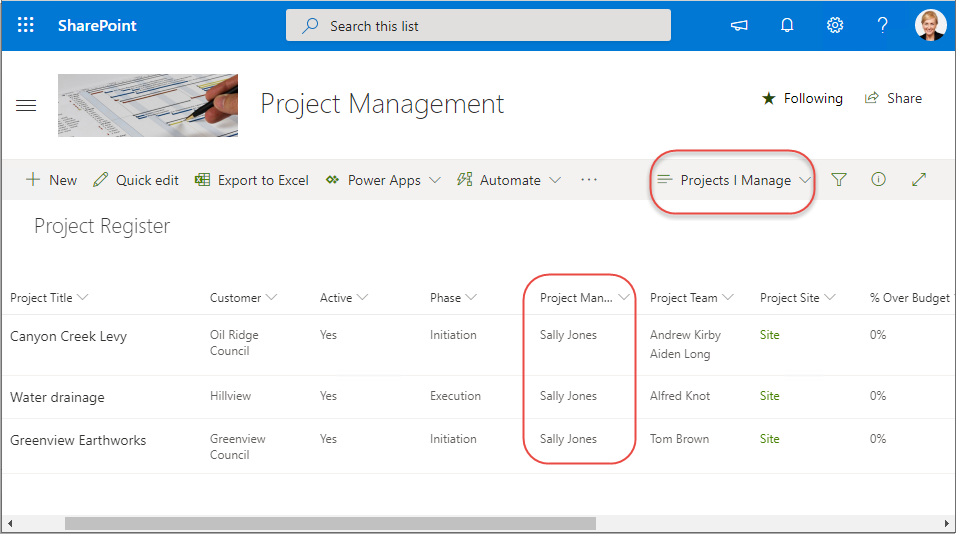Image resolution: width=960 pixels, height=540 pixels.
Task: Open the Site link for Canyon Creek Levy
Action: click(769, 335)
